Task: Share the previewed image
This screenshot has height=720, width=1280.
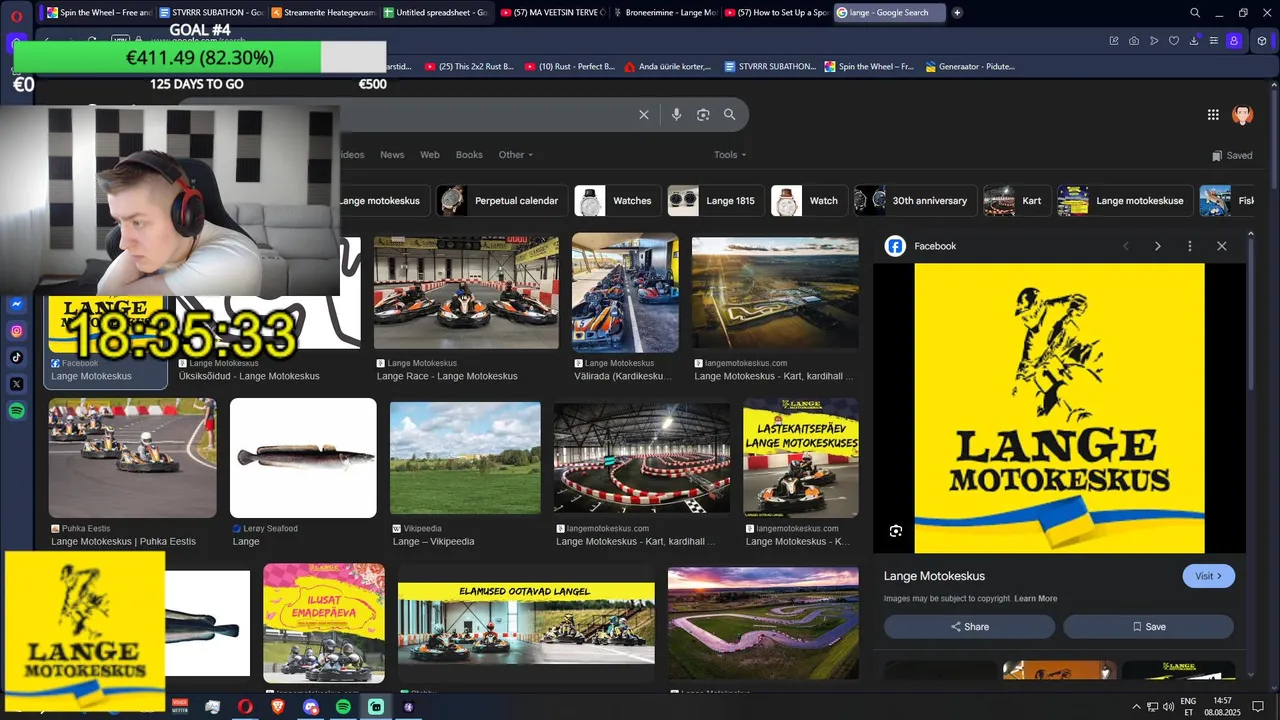Action: [x=969, y=627]
